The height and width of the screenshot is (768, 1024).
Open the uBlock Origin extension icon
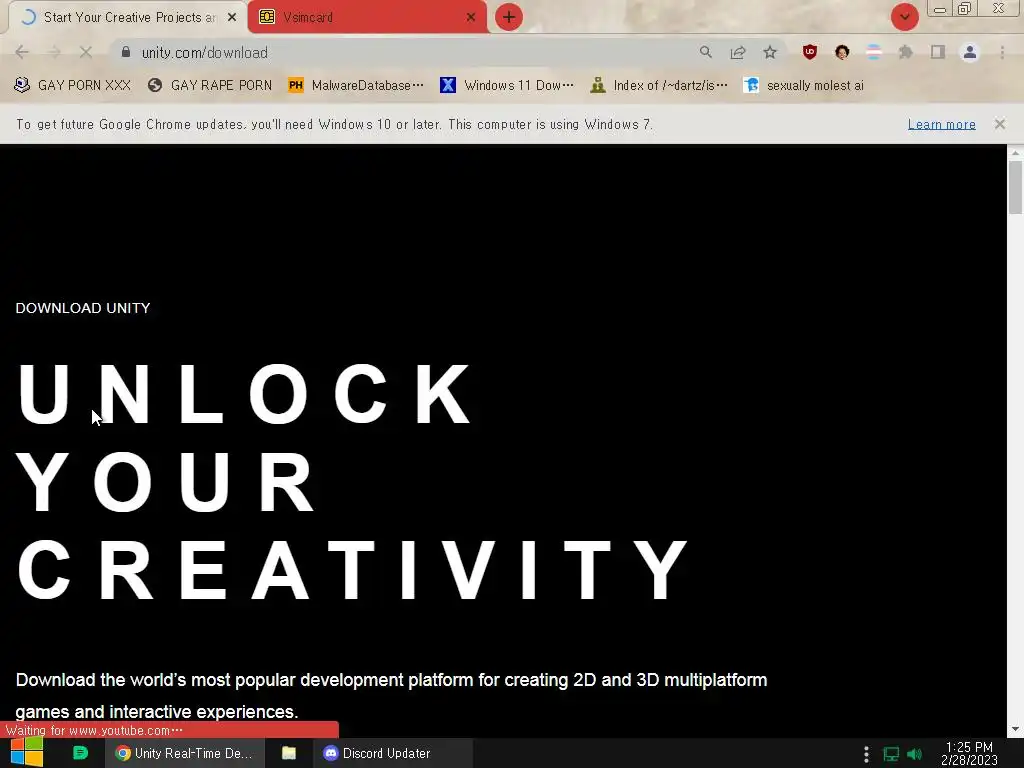click(810, 52)
